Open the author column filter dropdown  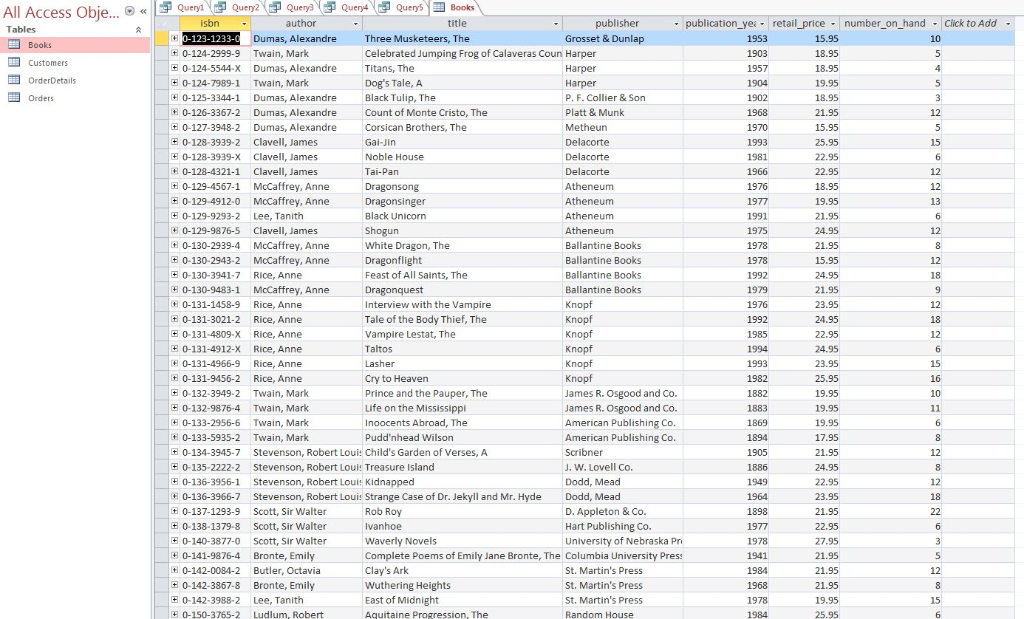(356, 24)
